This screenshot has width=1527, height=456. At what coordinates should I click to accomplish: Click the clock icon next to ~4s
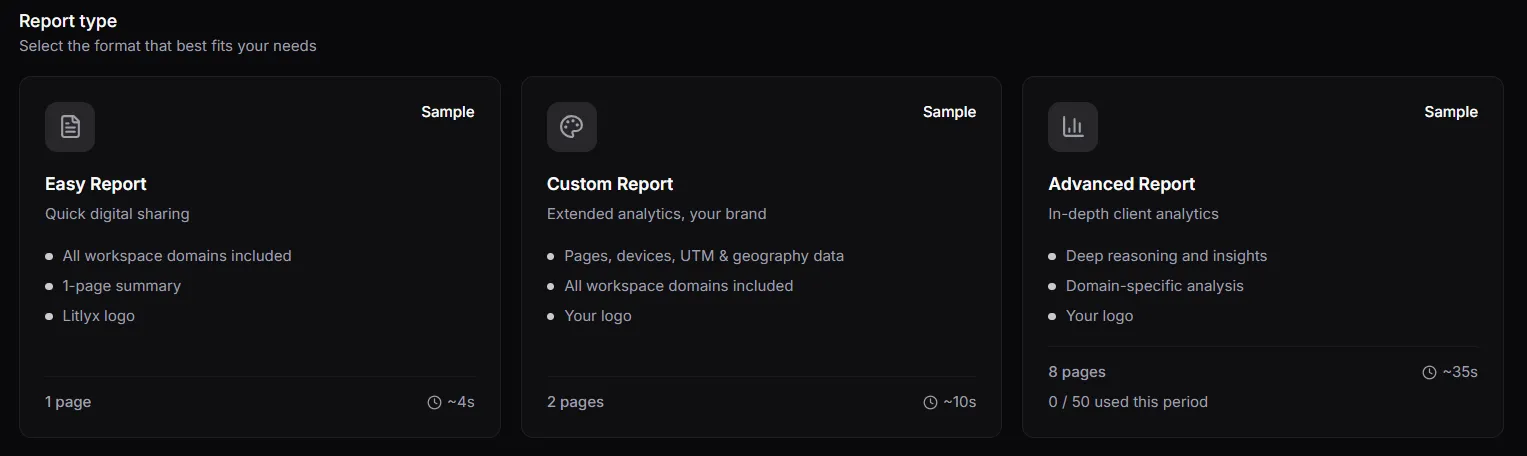[x=434, y=402]
